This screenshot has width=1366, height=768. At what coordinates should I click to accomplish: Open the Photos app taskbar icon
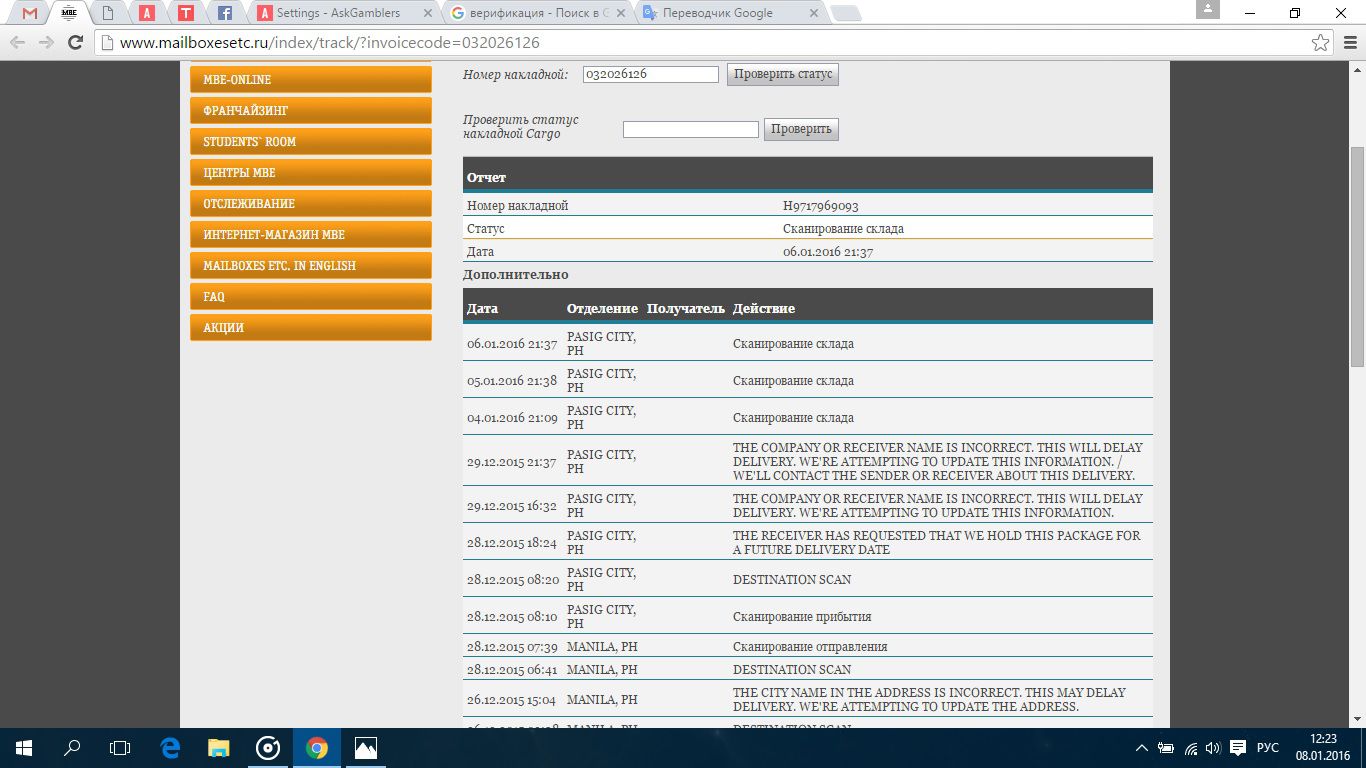(366, 748)
